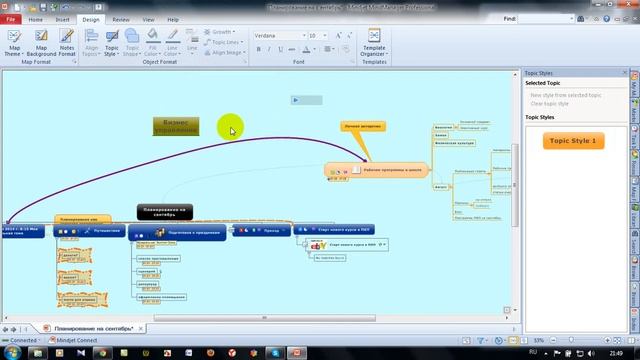Toggle strikethrough formatting
Viewport: 640px width, 360px height.
click(292, 49)
